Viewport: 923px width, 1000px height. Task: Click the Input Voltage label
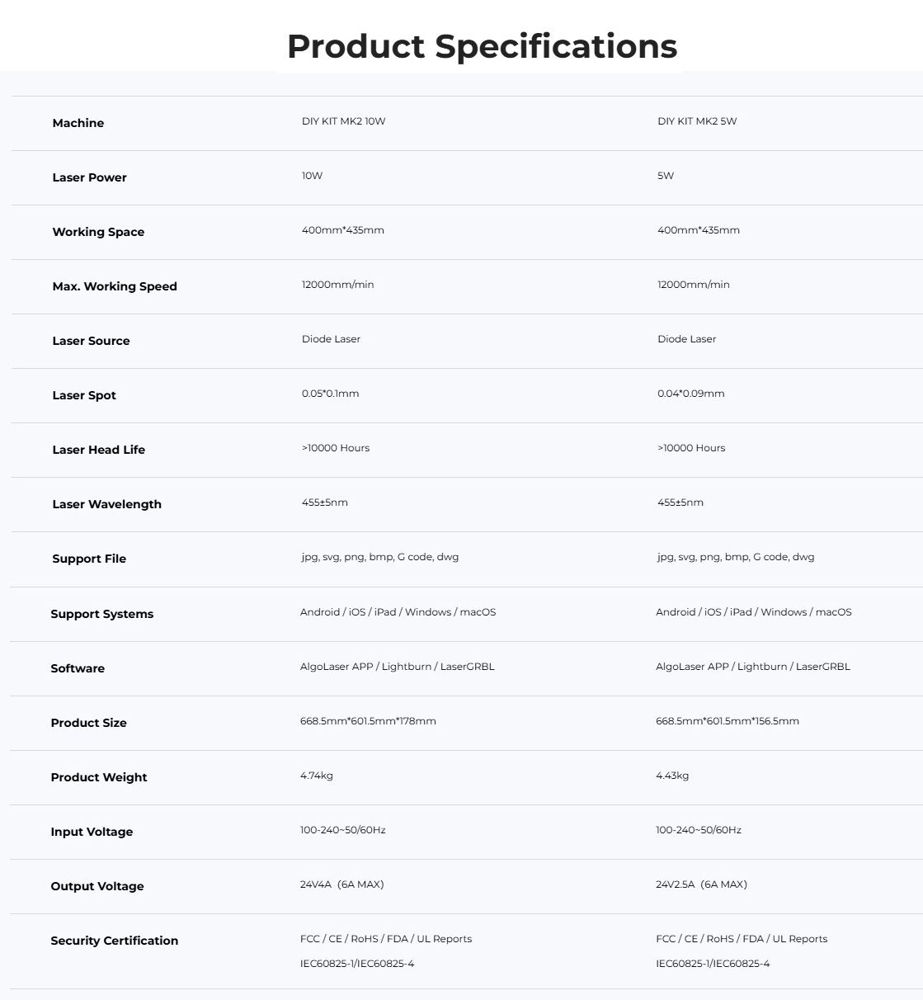92,832
